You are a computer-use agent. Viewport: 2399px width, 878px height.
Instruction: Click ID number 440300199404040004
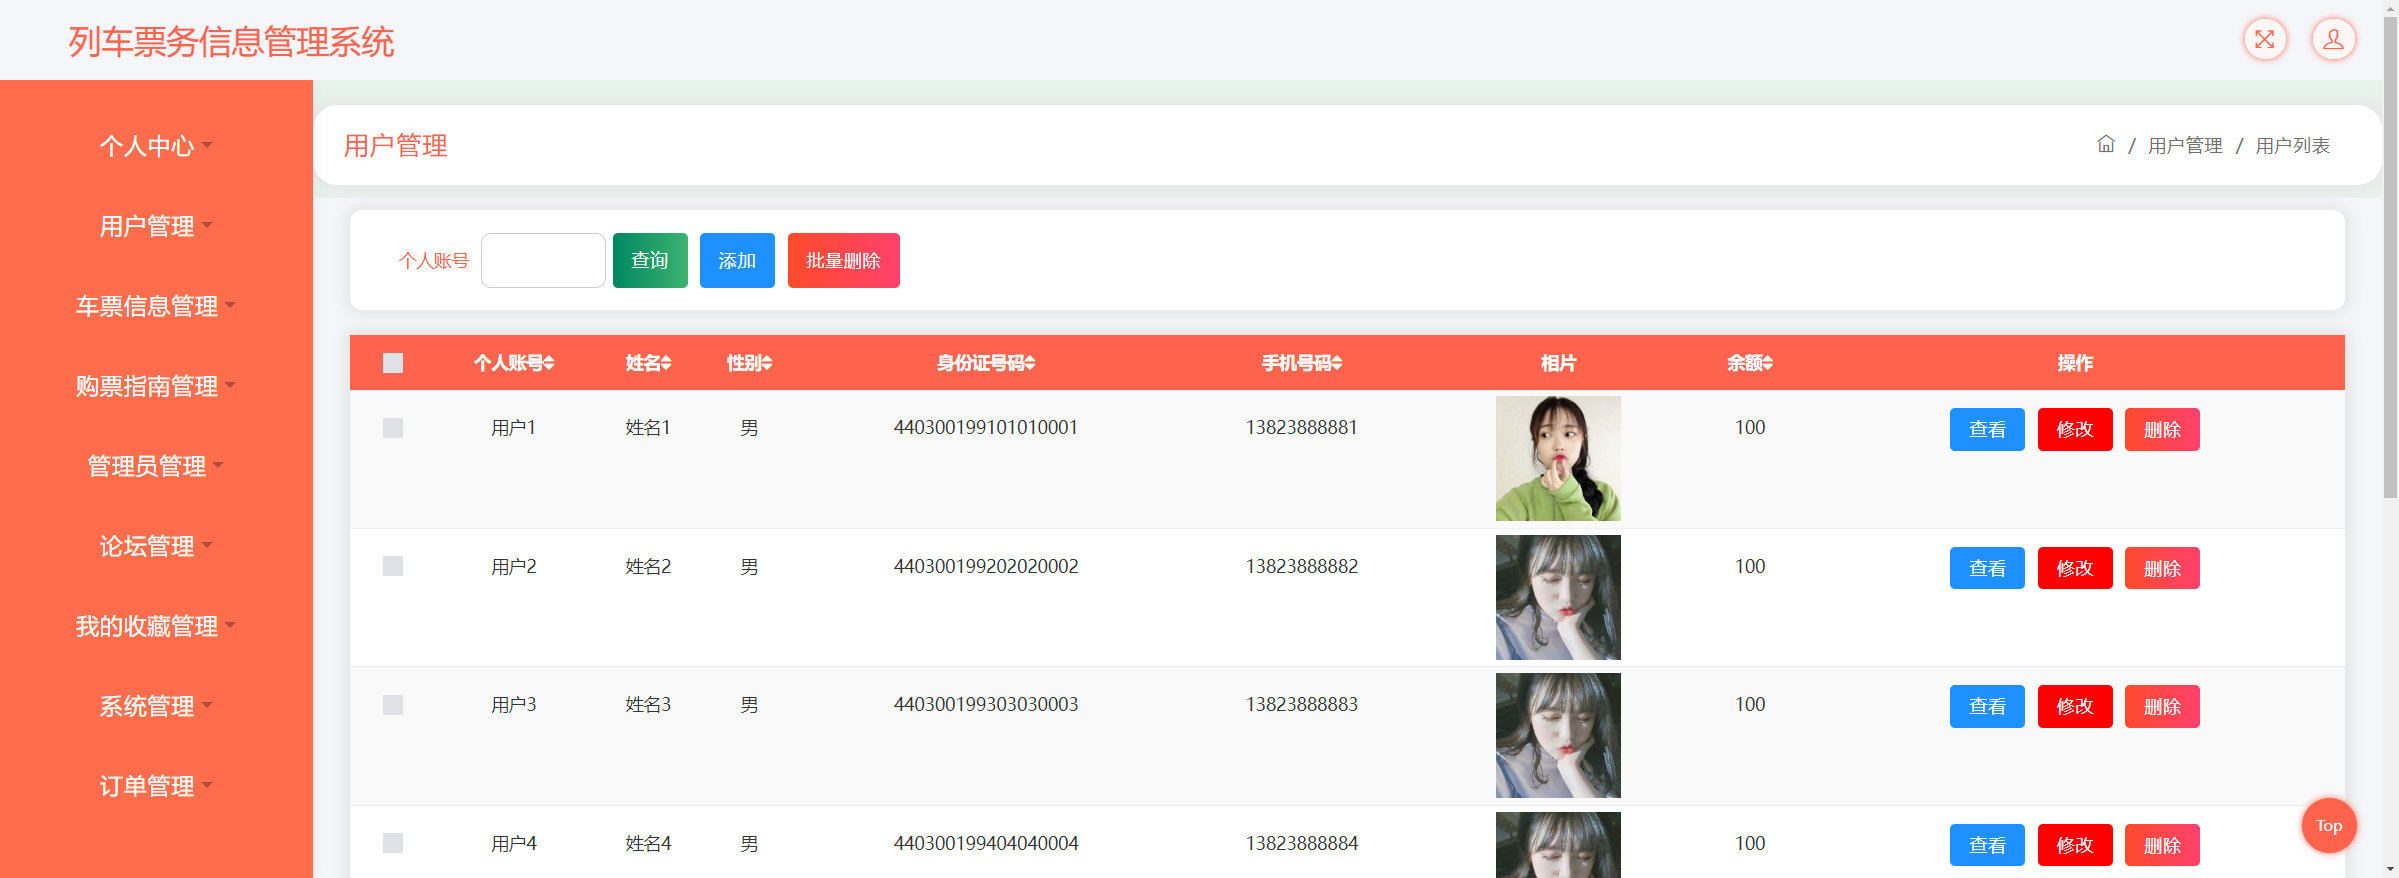point(985,843)
